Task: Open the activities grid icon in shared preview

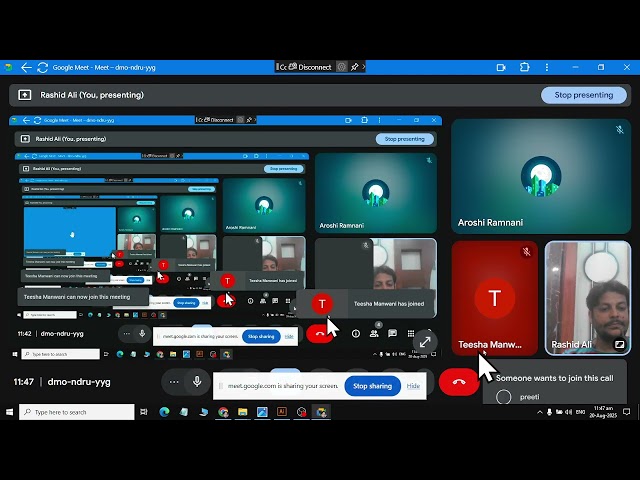Action: pyautogui.click(x=411, y=333)
